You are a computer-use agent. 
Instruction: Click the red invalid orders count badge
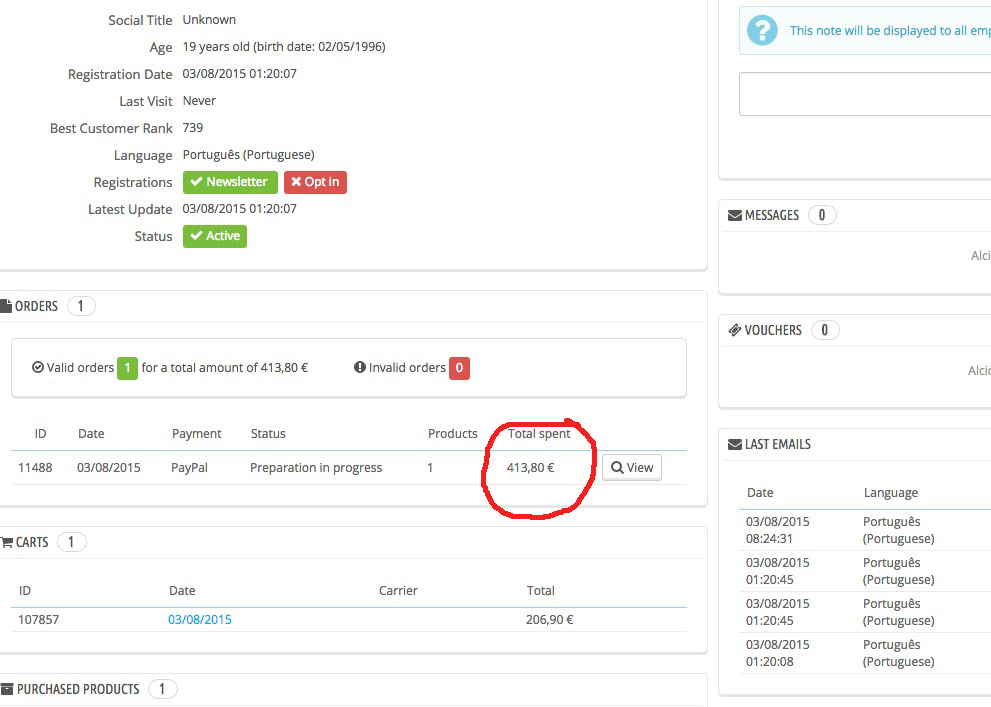click(459, 368)
